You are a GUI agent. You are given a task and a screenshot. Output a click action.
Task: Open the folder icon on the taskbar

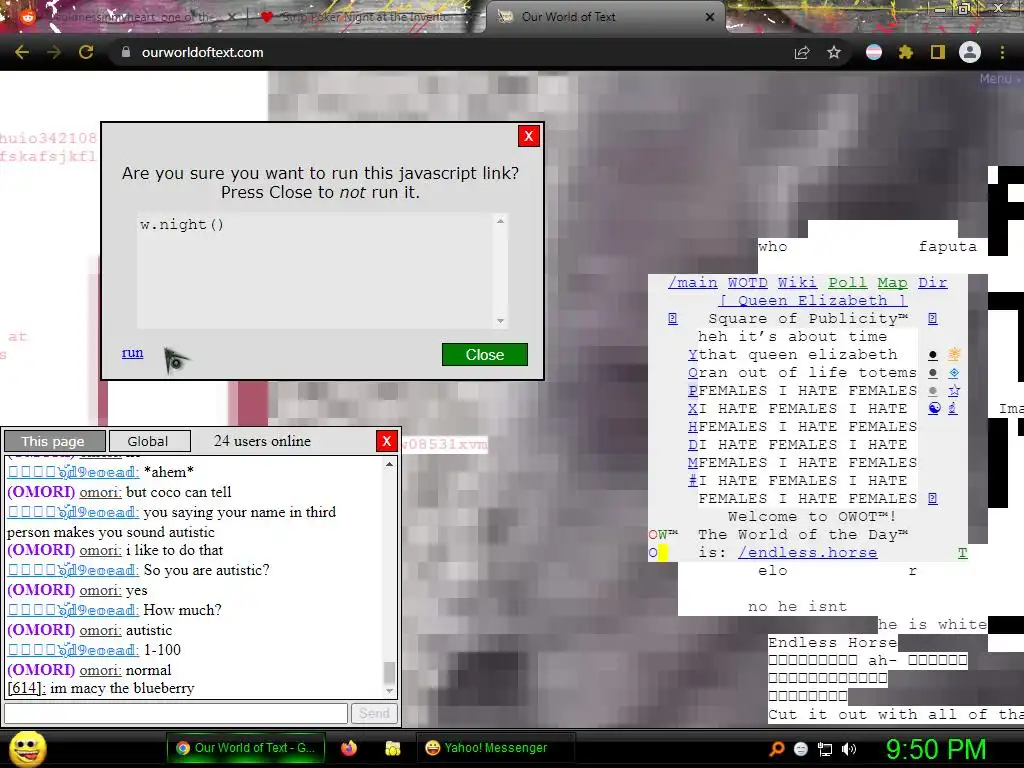tap(392, 748)
